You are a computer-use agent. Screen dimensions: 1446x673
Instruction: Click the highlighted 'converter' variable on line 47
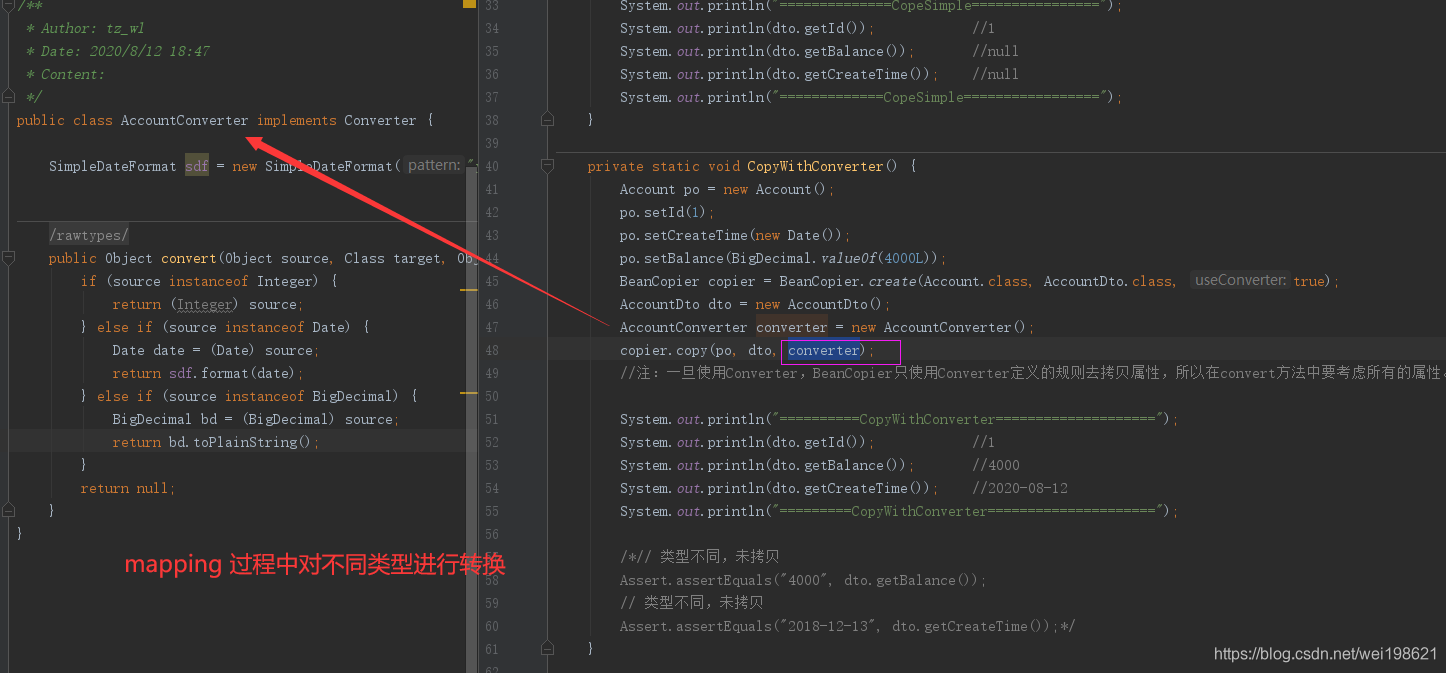(x=791, y=327)
